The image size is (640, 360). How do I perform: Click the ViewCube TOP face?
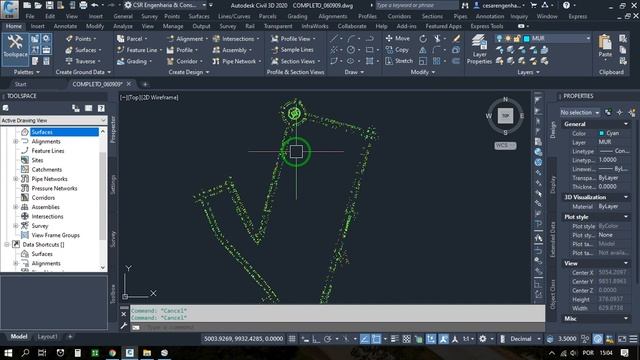pyautogui.click(x=505, y=116)
